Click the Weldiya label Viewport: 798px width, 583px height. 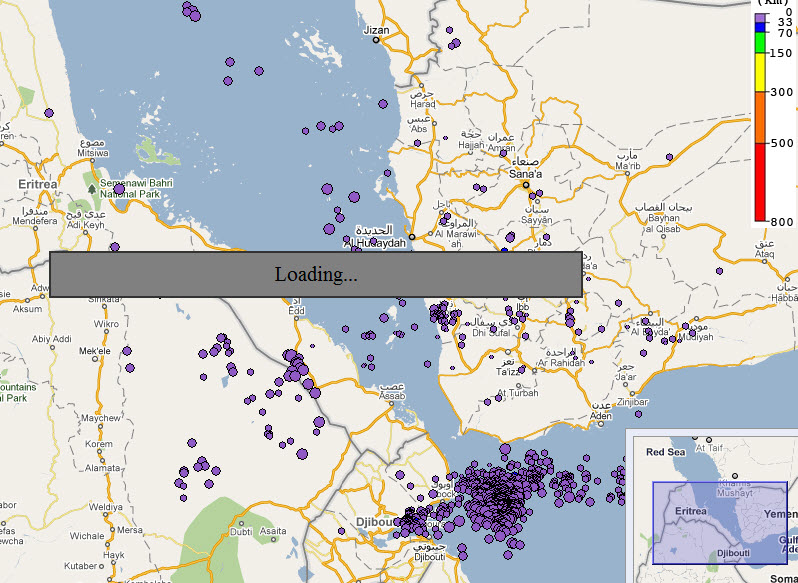click(x=106, y=507)
